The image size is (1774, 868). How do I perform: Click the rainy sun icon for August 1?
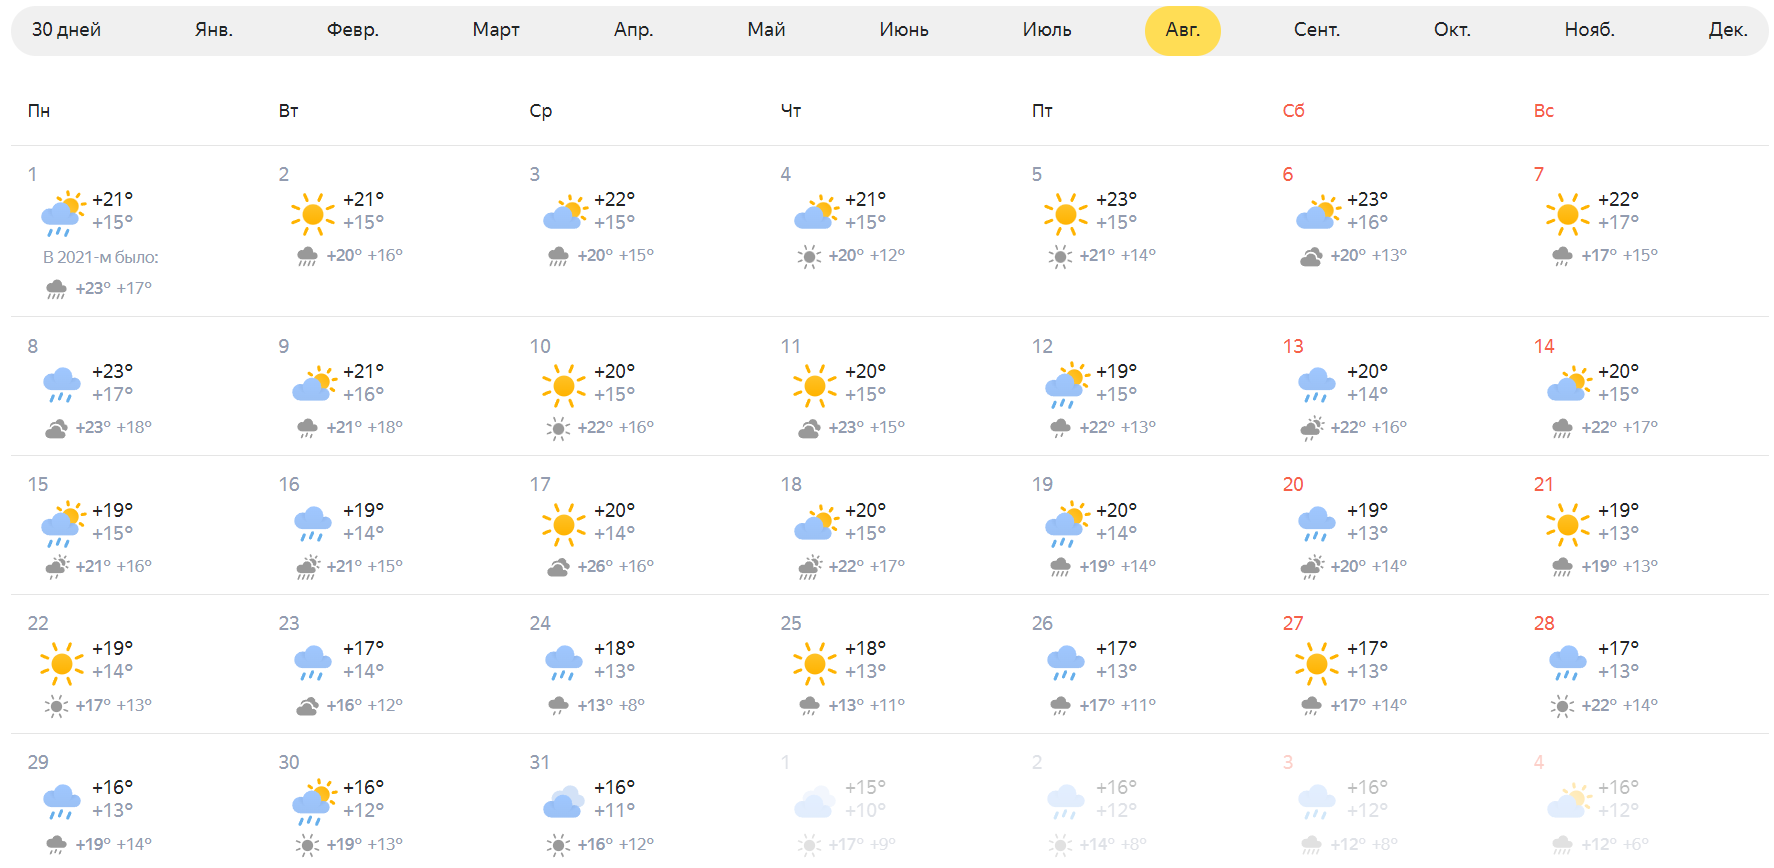tap(62, 213)
